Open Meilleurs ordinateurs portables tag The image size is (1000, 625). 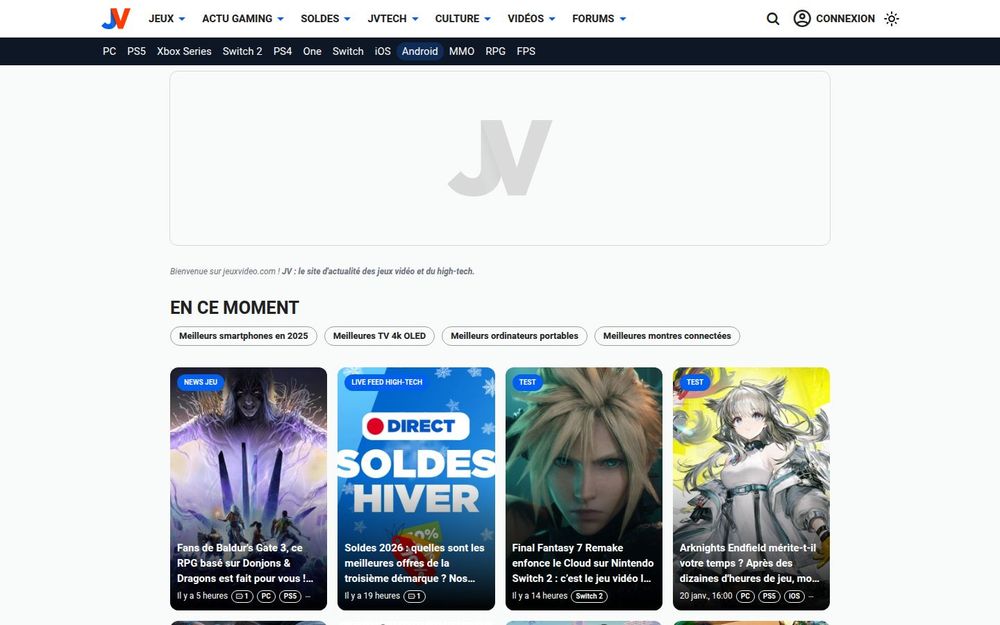[515, 336]
